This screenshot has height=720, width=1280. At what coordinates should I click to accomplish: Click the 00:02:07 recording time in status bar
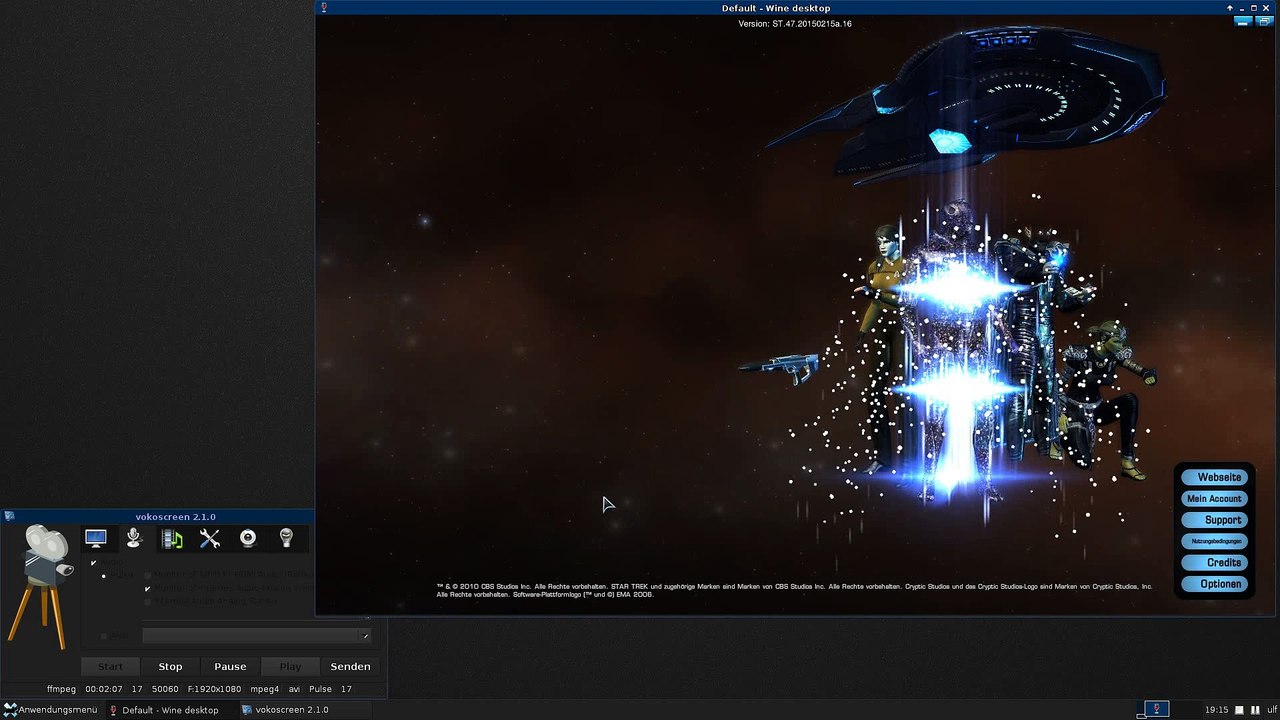coord(104,689)
